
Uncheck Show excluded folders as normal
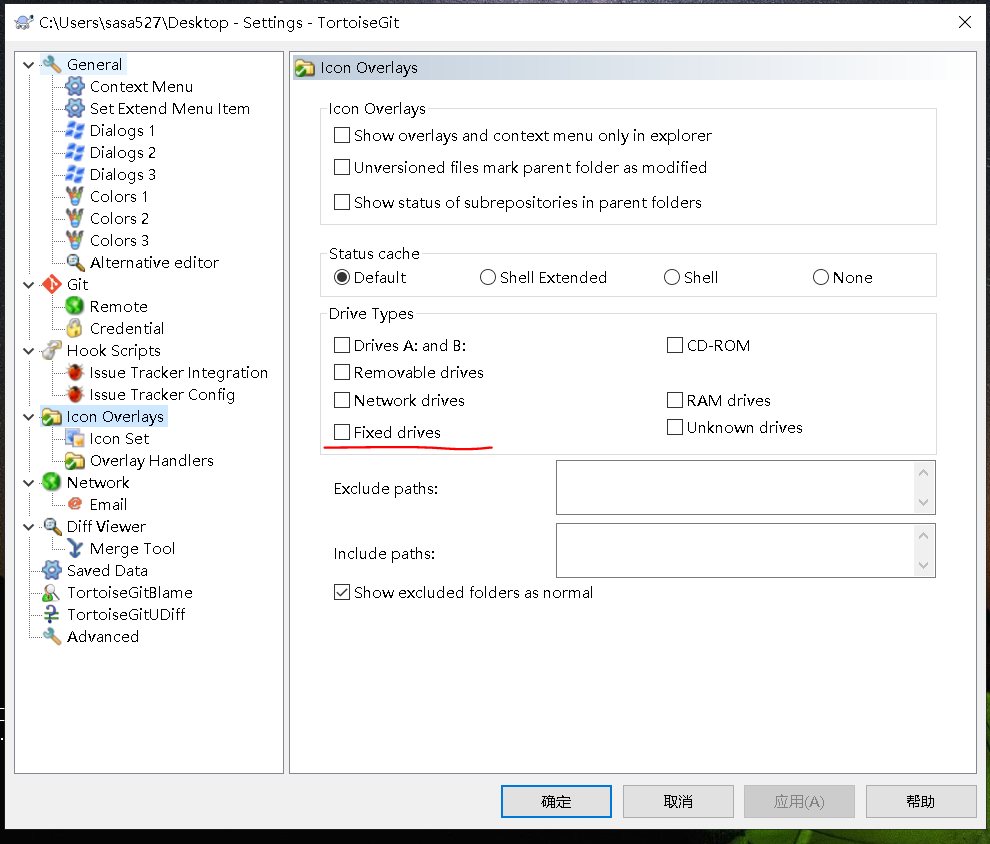pyautogui.click(x=342, y=592)
